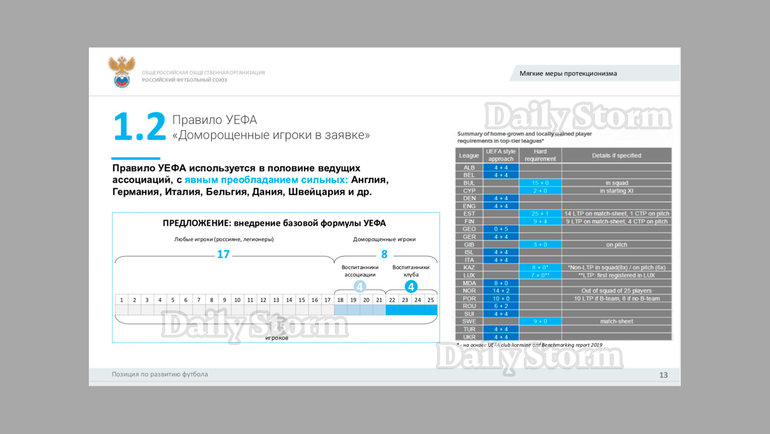Click the 'UEFA style approach' column header
Screen dimensions: 770x434
pyautogui.click(x=501, y=156)
